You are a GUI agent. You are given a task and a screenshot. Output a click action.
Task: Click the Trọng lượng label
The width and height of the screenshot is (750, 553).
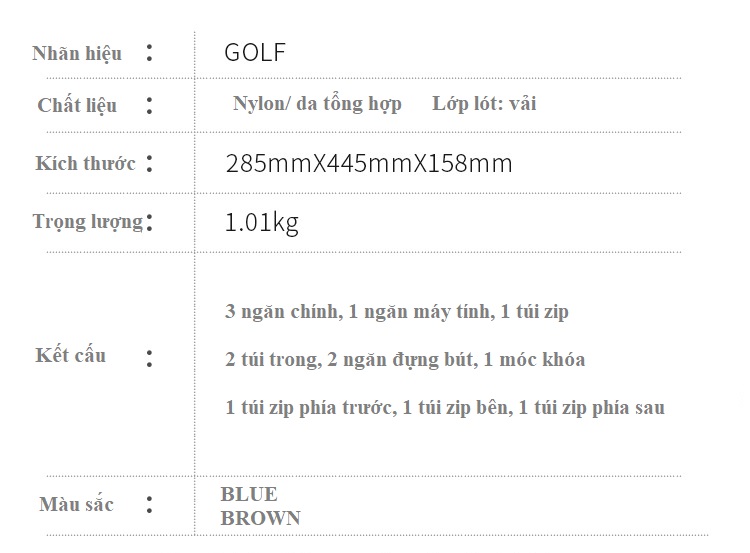pyautogui.click(x=88, y=221)
